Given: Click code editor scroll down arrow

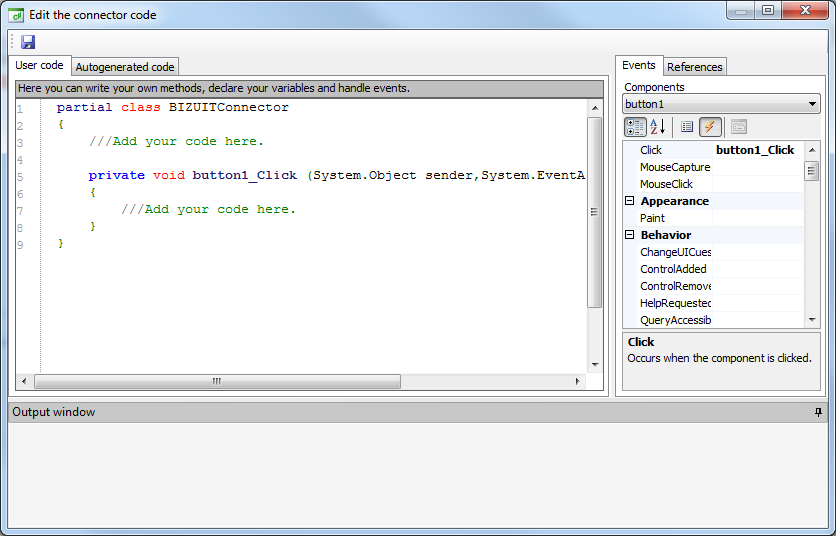Looking at the screenshot, I should [x=595, y=365].
